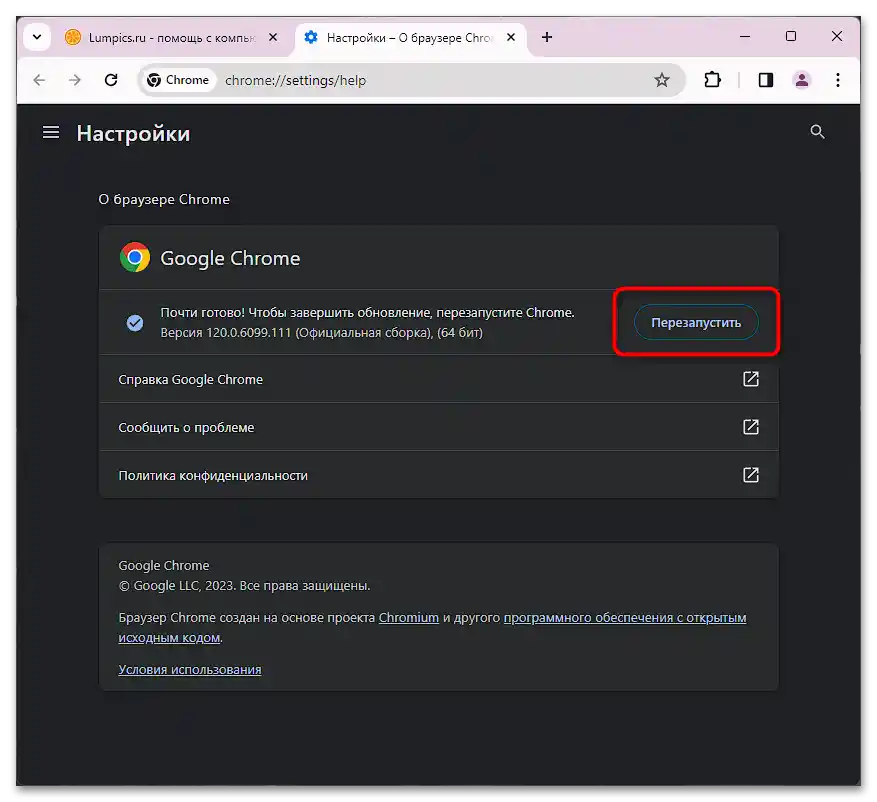The width and height of the screenshot is (877, 802).
Task: Switch to the Lumpics.ru tab
Action: (x=160, y=37)
